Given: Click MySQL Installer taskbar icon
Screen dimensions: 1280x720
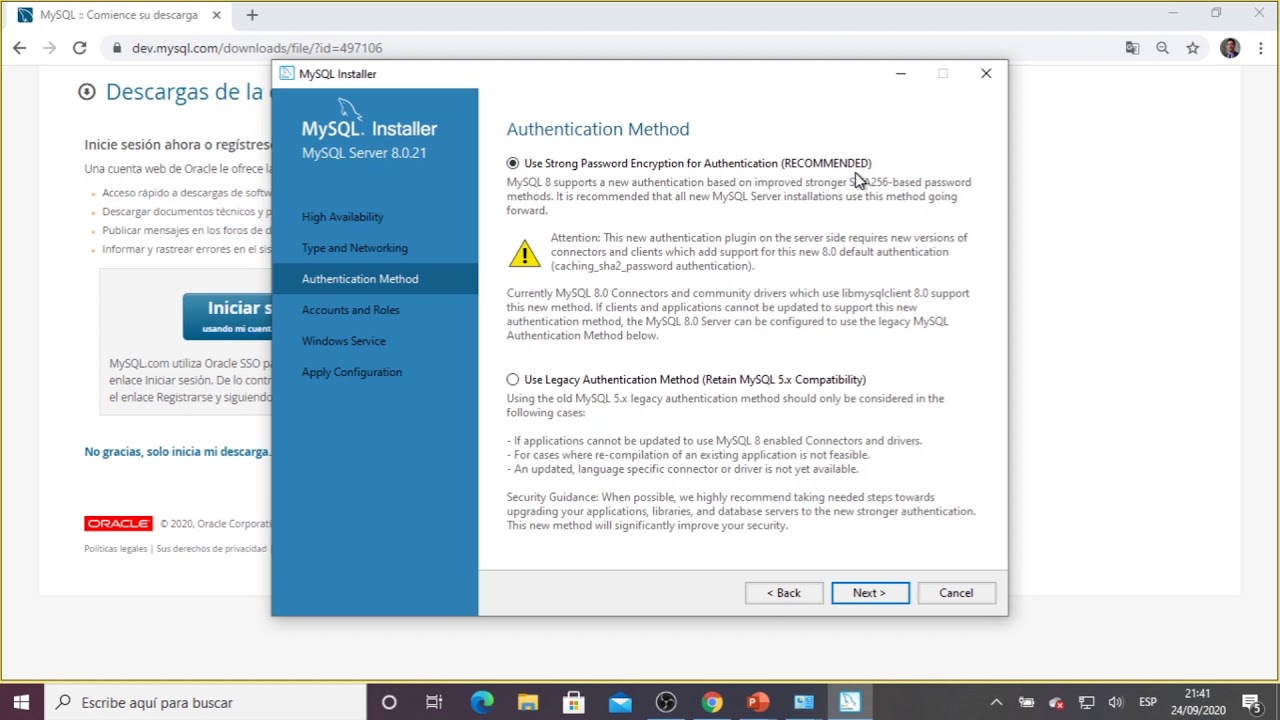Looking at the screenshot, I should 850,702.
